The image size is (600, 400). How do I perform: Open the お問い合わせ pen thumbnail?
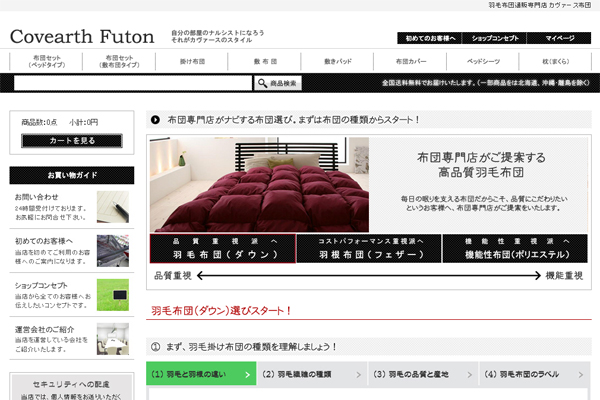[x=112, y=208]
